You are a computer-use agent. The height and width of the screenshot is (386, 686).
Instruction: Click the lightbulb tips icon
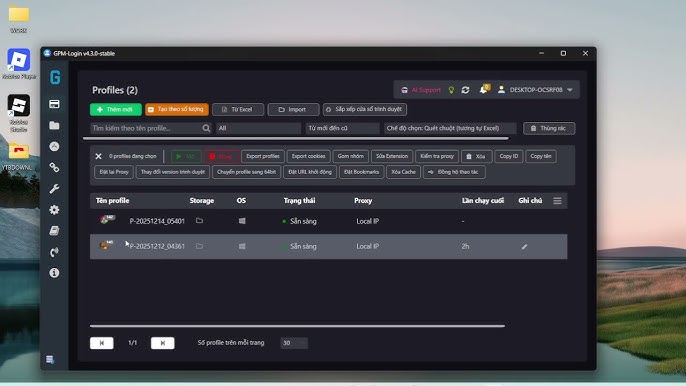(x=452, y=90)
